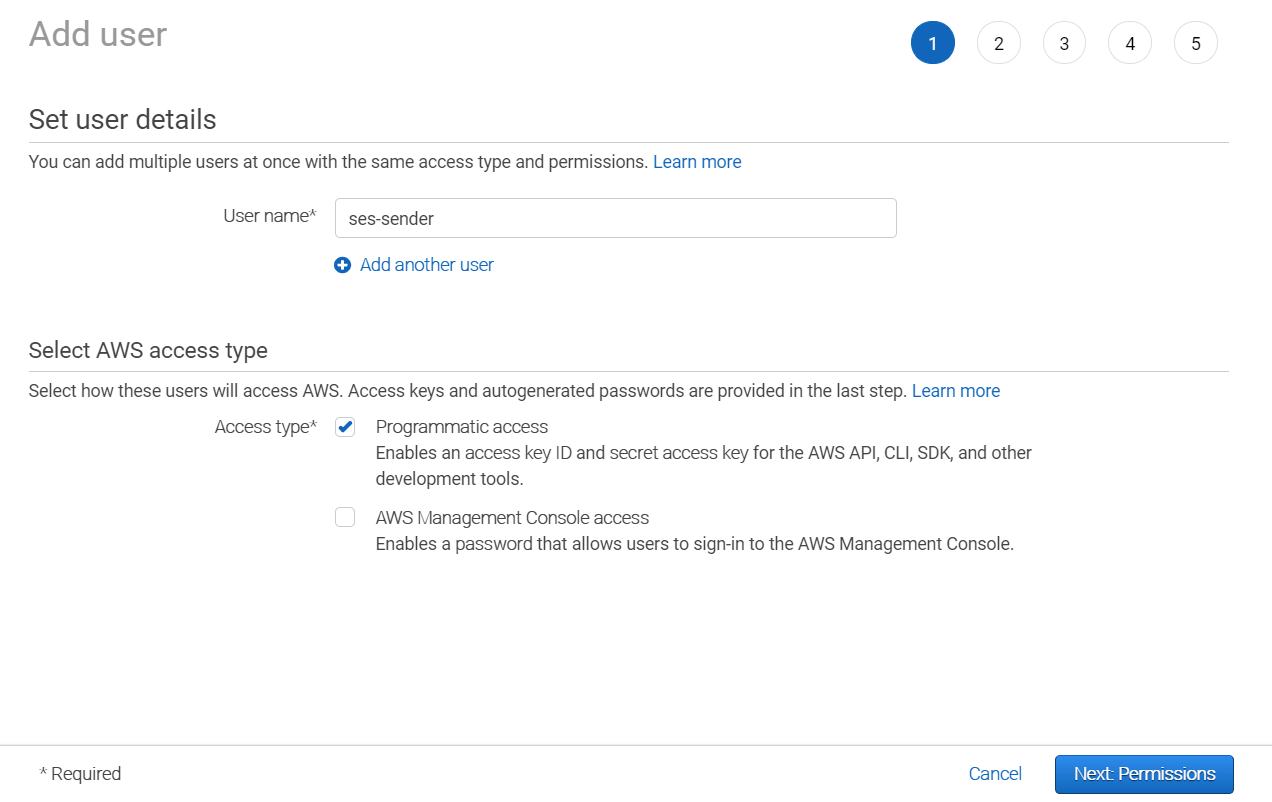Click the AWS Management Console access label
The image size is (1272, 802).
pos(512,518)
